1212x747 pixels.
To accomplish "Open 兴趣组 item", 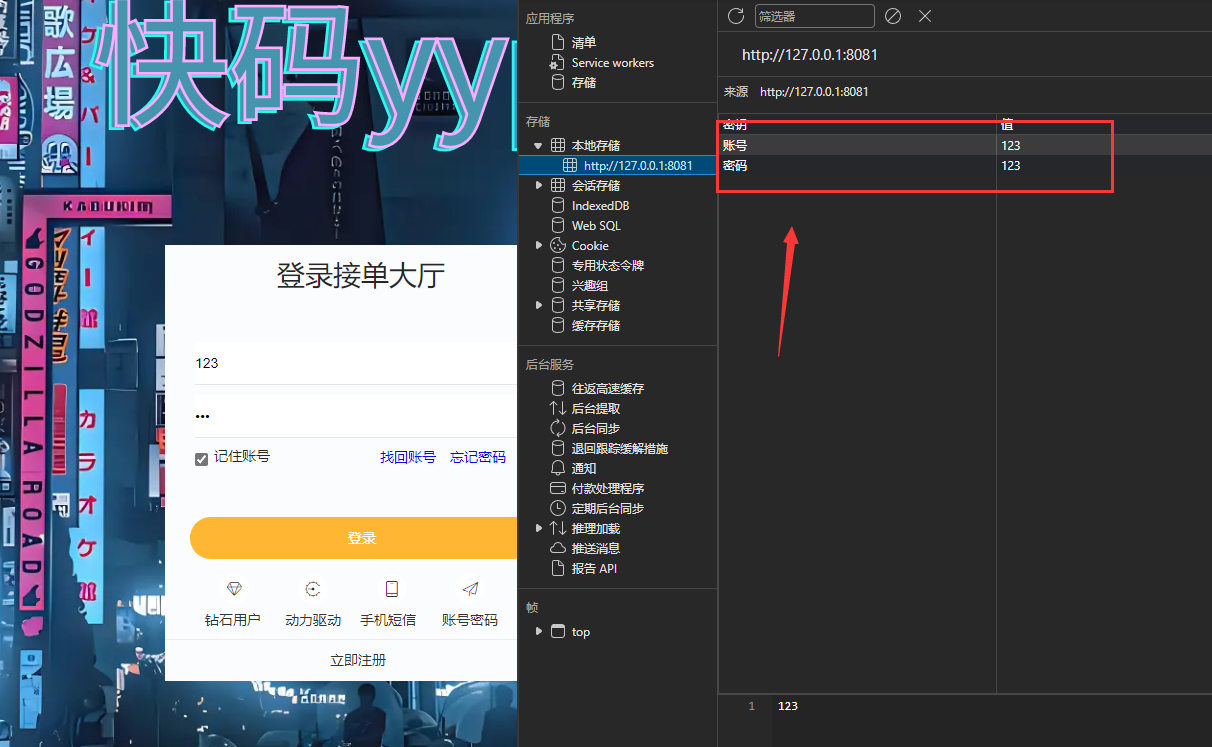I will [x=590, y=286].
